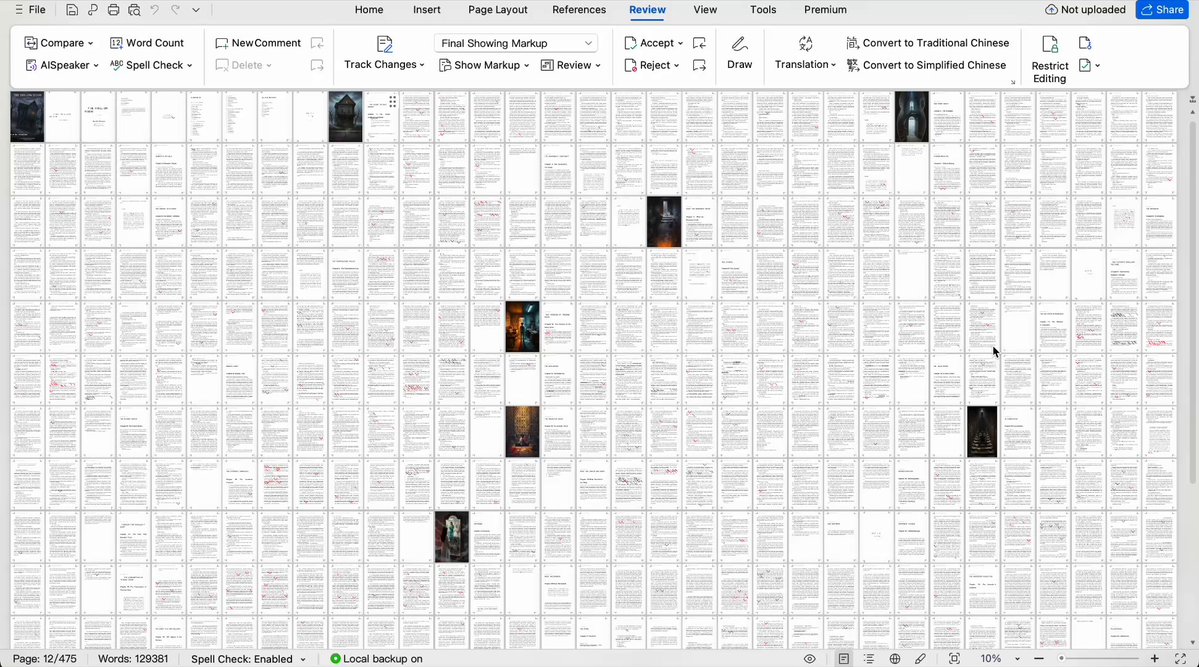Click the zoom slider handle
1199x667 pixels.
pos(1061,659)
